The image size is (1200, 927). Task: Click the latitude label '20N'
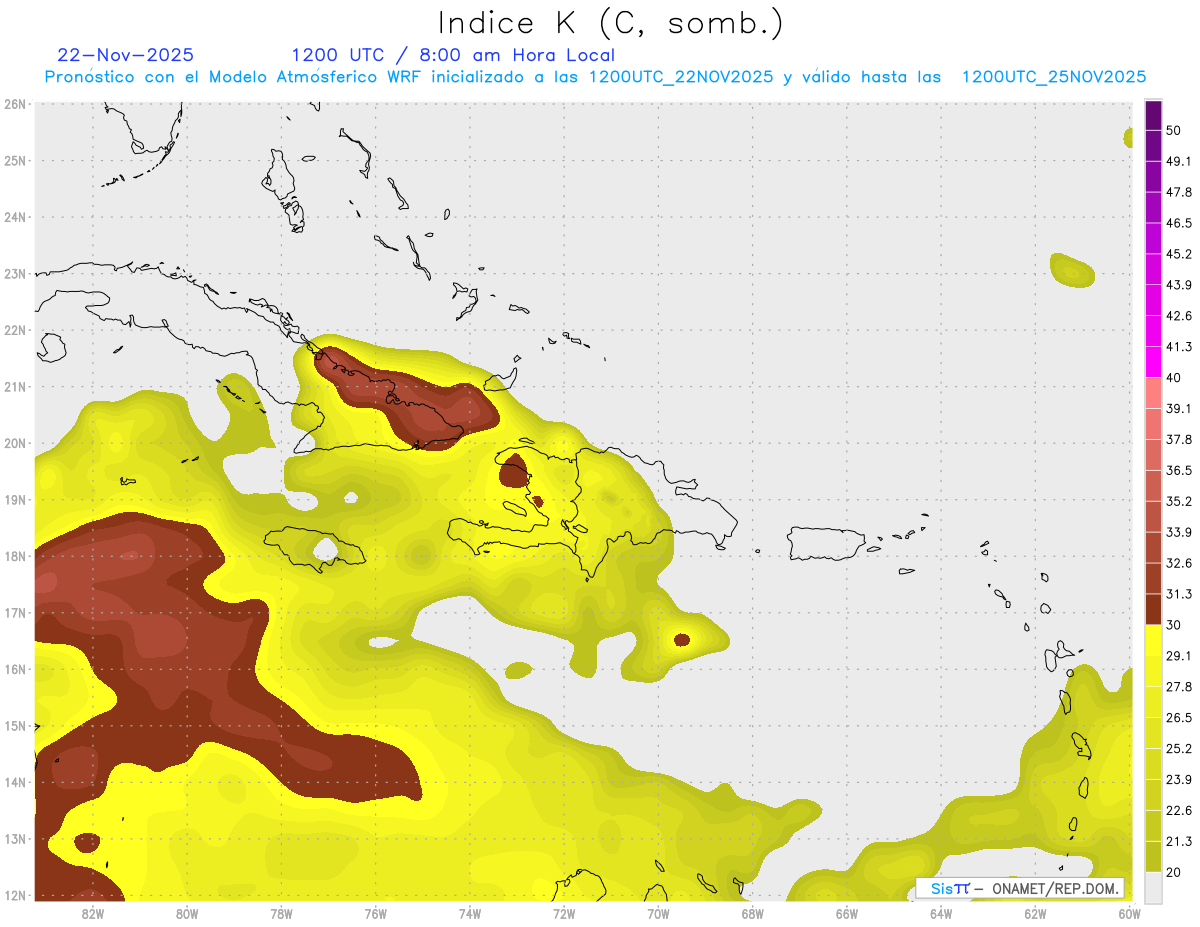[14, 443]
